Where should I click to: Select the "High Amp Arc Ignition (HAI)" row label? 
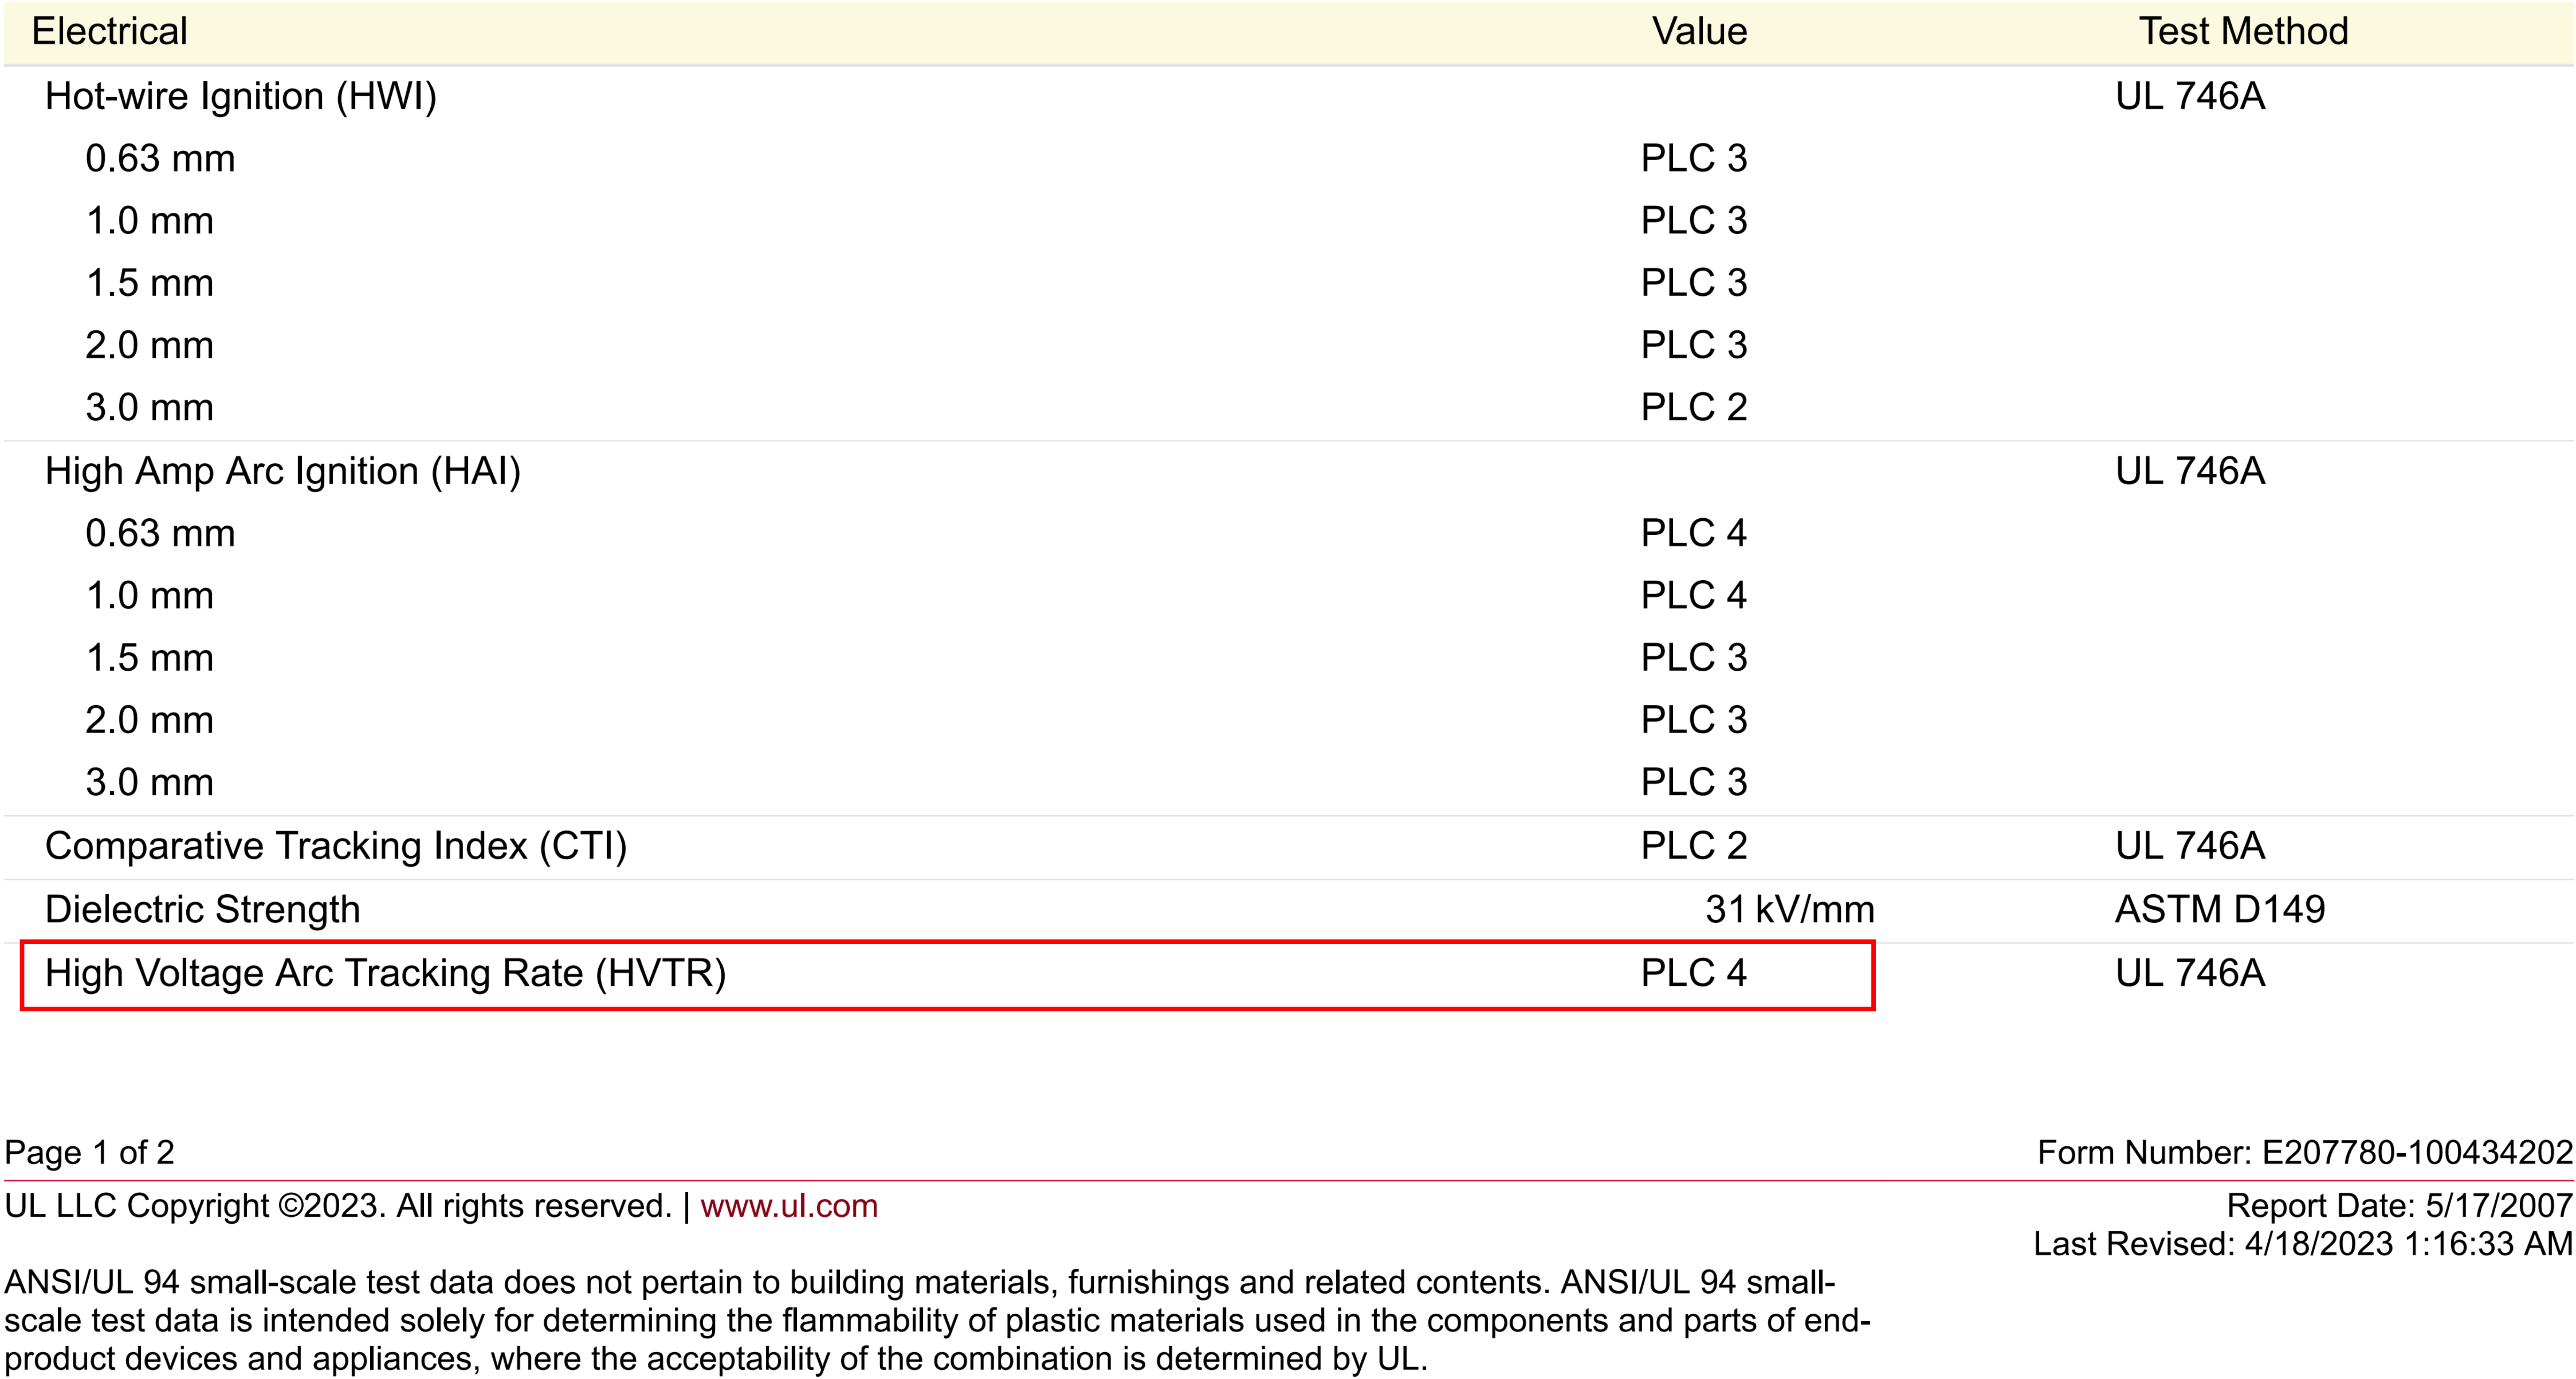point(283,472)
